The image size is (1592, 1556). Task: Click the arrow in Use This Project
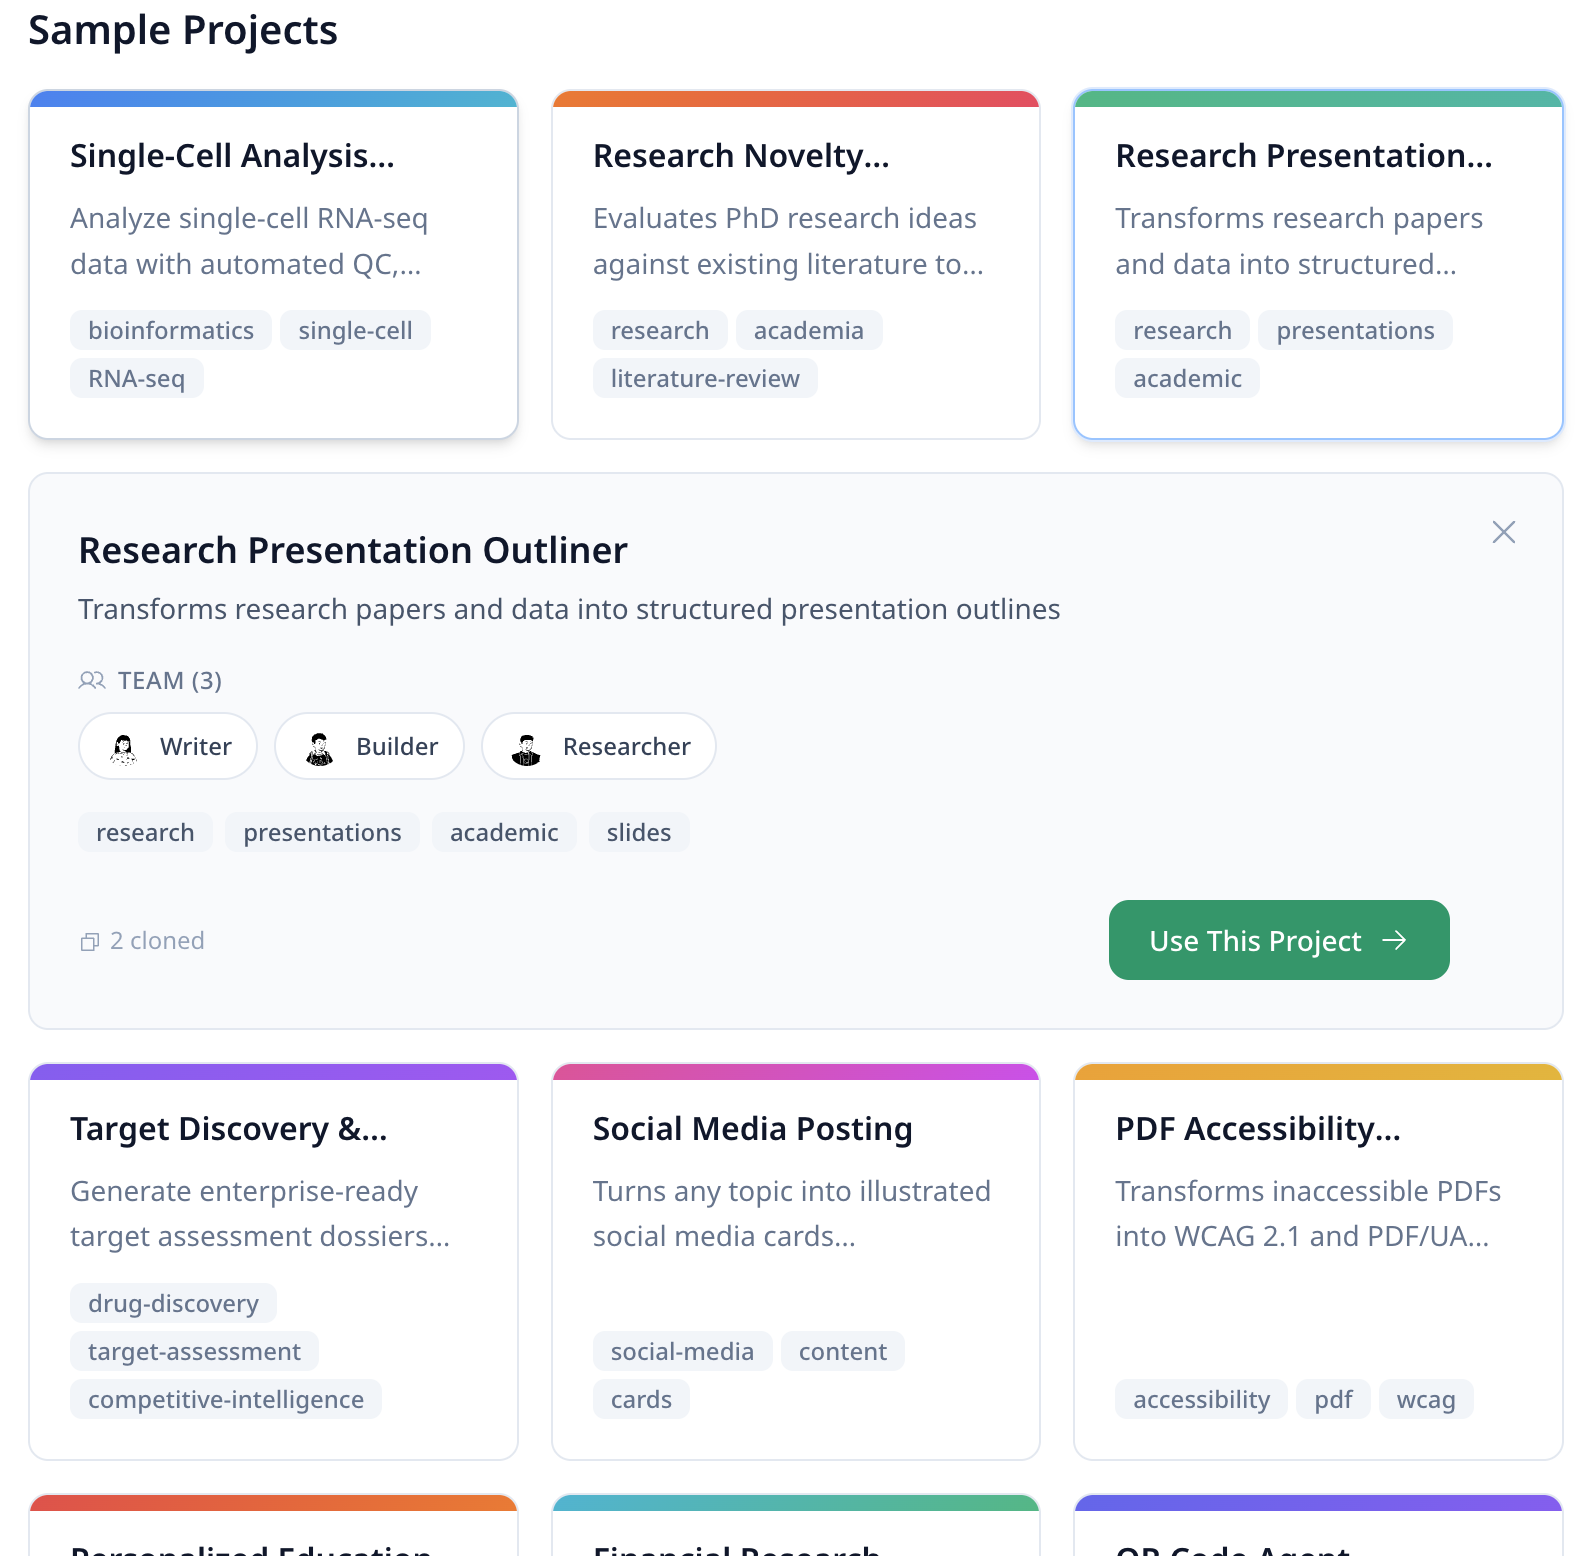[x=1394, y=940]
